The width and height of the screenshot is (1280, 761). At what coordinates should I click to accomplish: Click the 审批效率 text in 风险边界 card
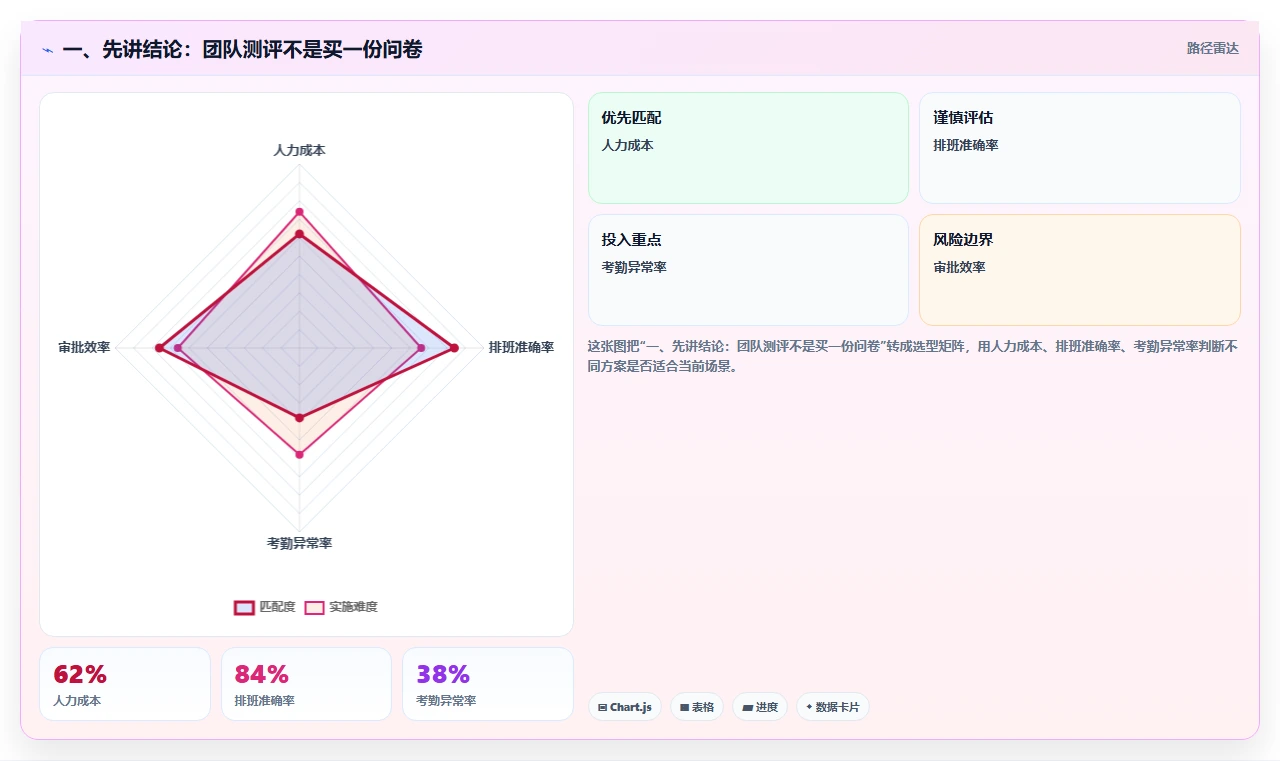[x=959, y=268]
